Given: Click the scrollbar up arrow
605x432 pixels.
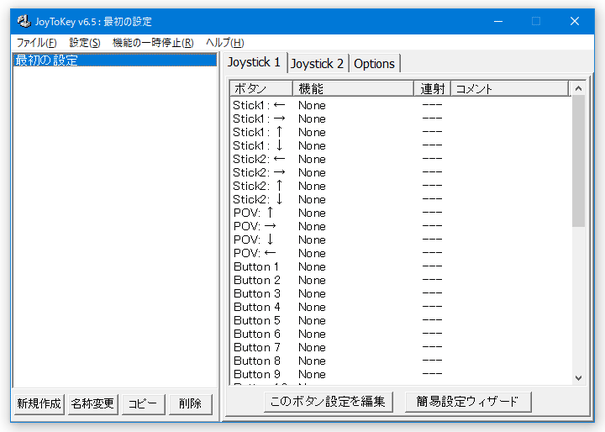Looking at the screenshot, I should click(578, 89).
